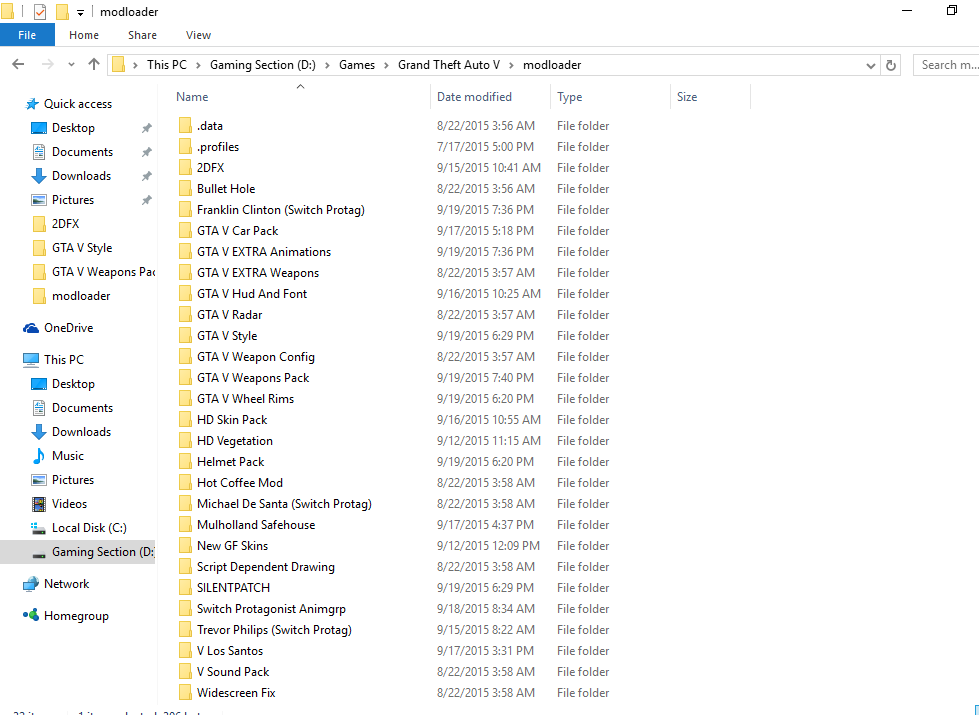Viewport: 979px width, 715px height.
Task: Click 'Grand Theft Auto V' breadcrumb
Action: [449, 65]
